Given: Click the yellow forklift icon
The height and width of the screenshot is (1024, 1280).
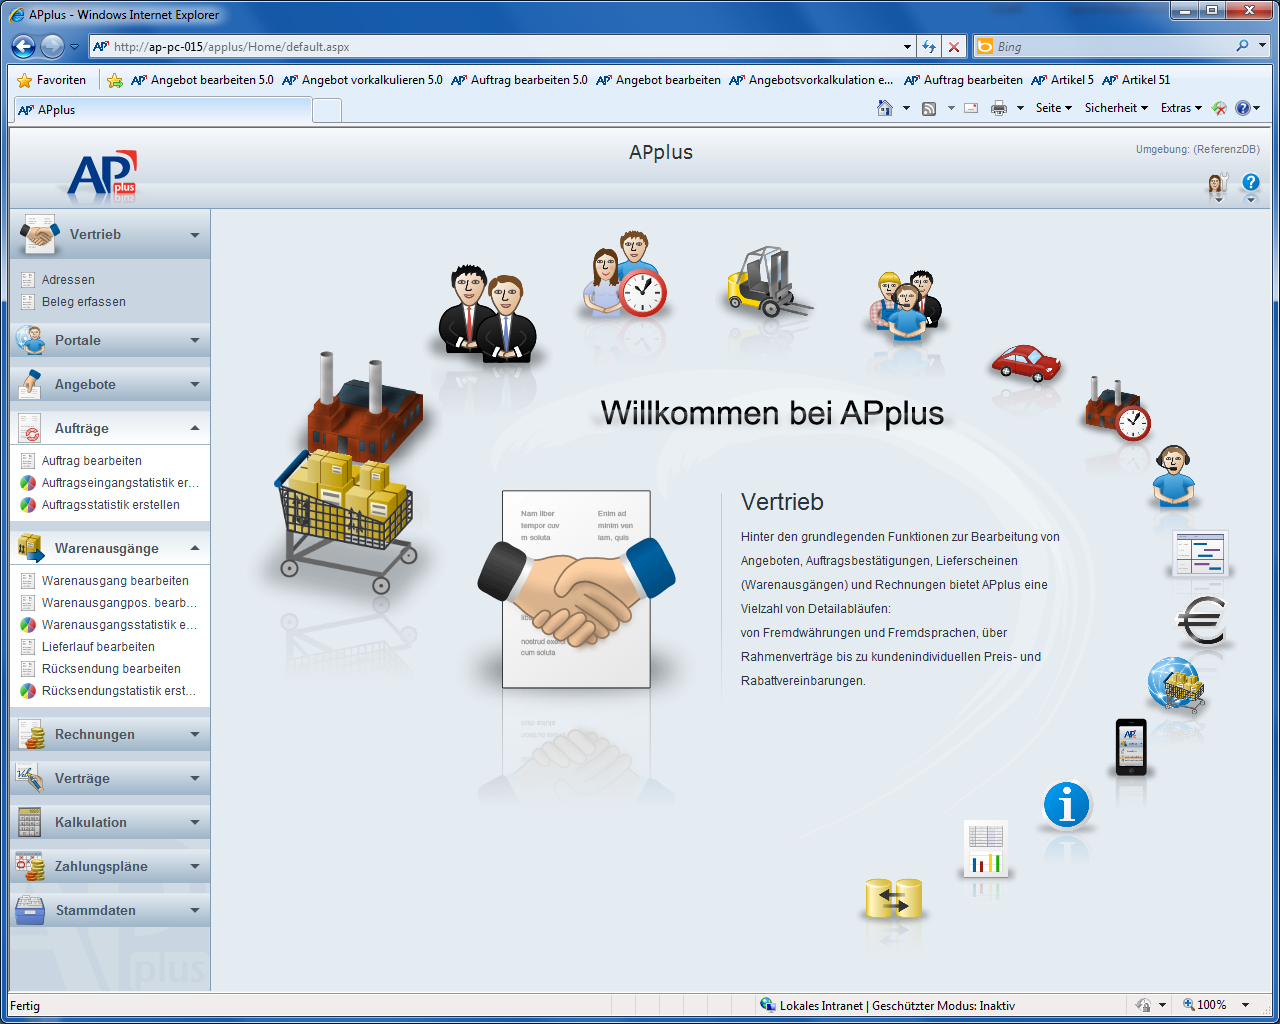Looking at the screenshot, I should [765, 283].
